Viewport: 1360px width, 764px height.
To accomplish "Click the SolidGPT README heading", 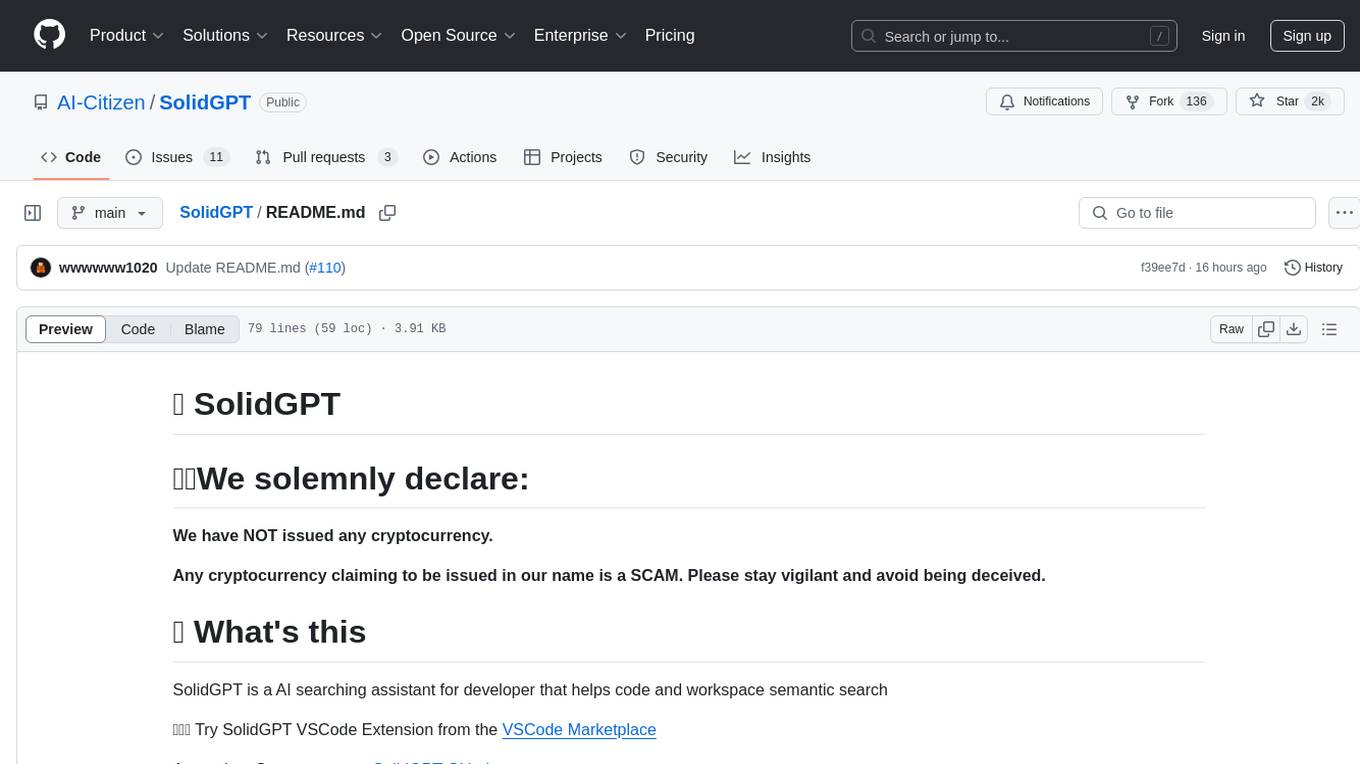I will 257,404.
